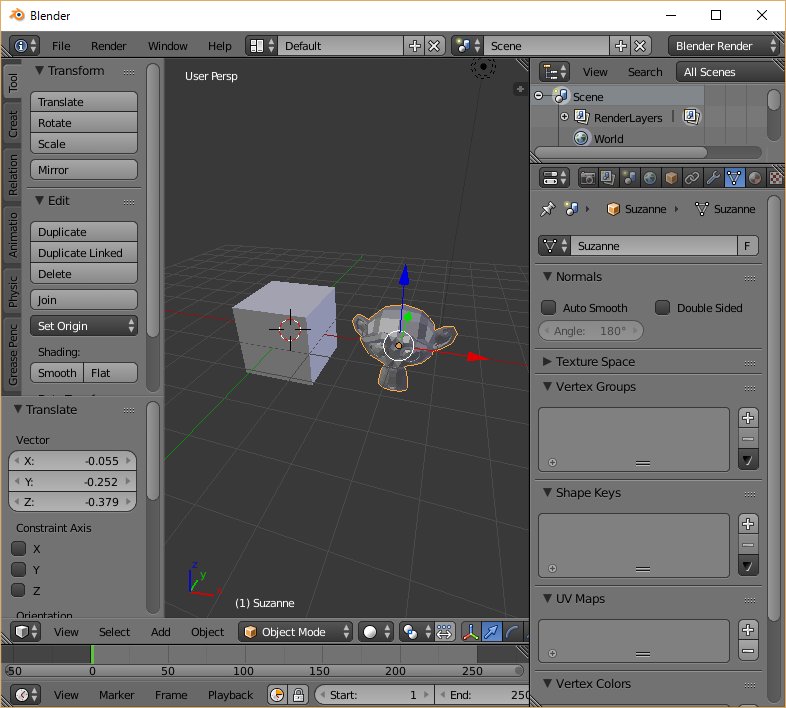
Task: Toggle the 3D manipulator widget button
Action: [470, 632]
